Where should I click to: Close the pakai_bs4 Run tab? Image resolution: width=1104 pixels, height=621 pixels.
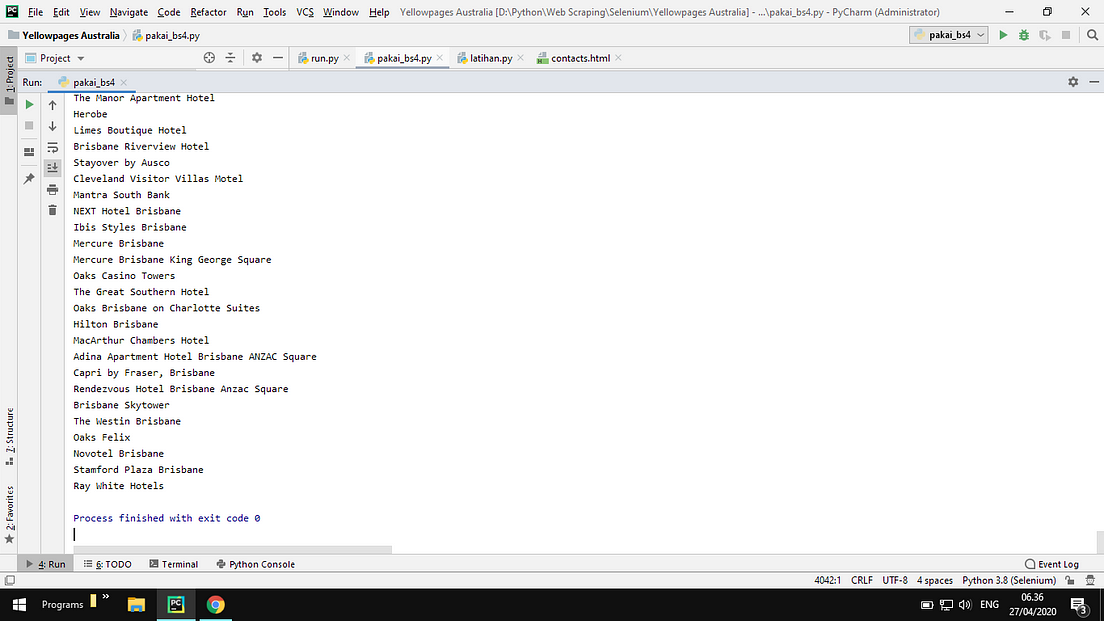coord(123,82)
